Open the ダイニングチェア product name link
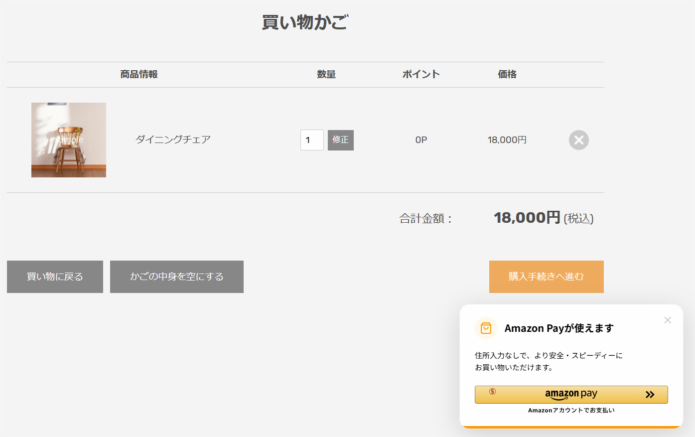The height and width of the screenshot is (437, 695). [x=173, y=140]
